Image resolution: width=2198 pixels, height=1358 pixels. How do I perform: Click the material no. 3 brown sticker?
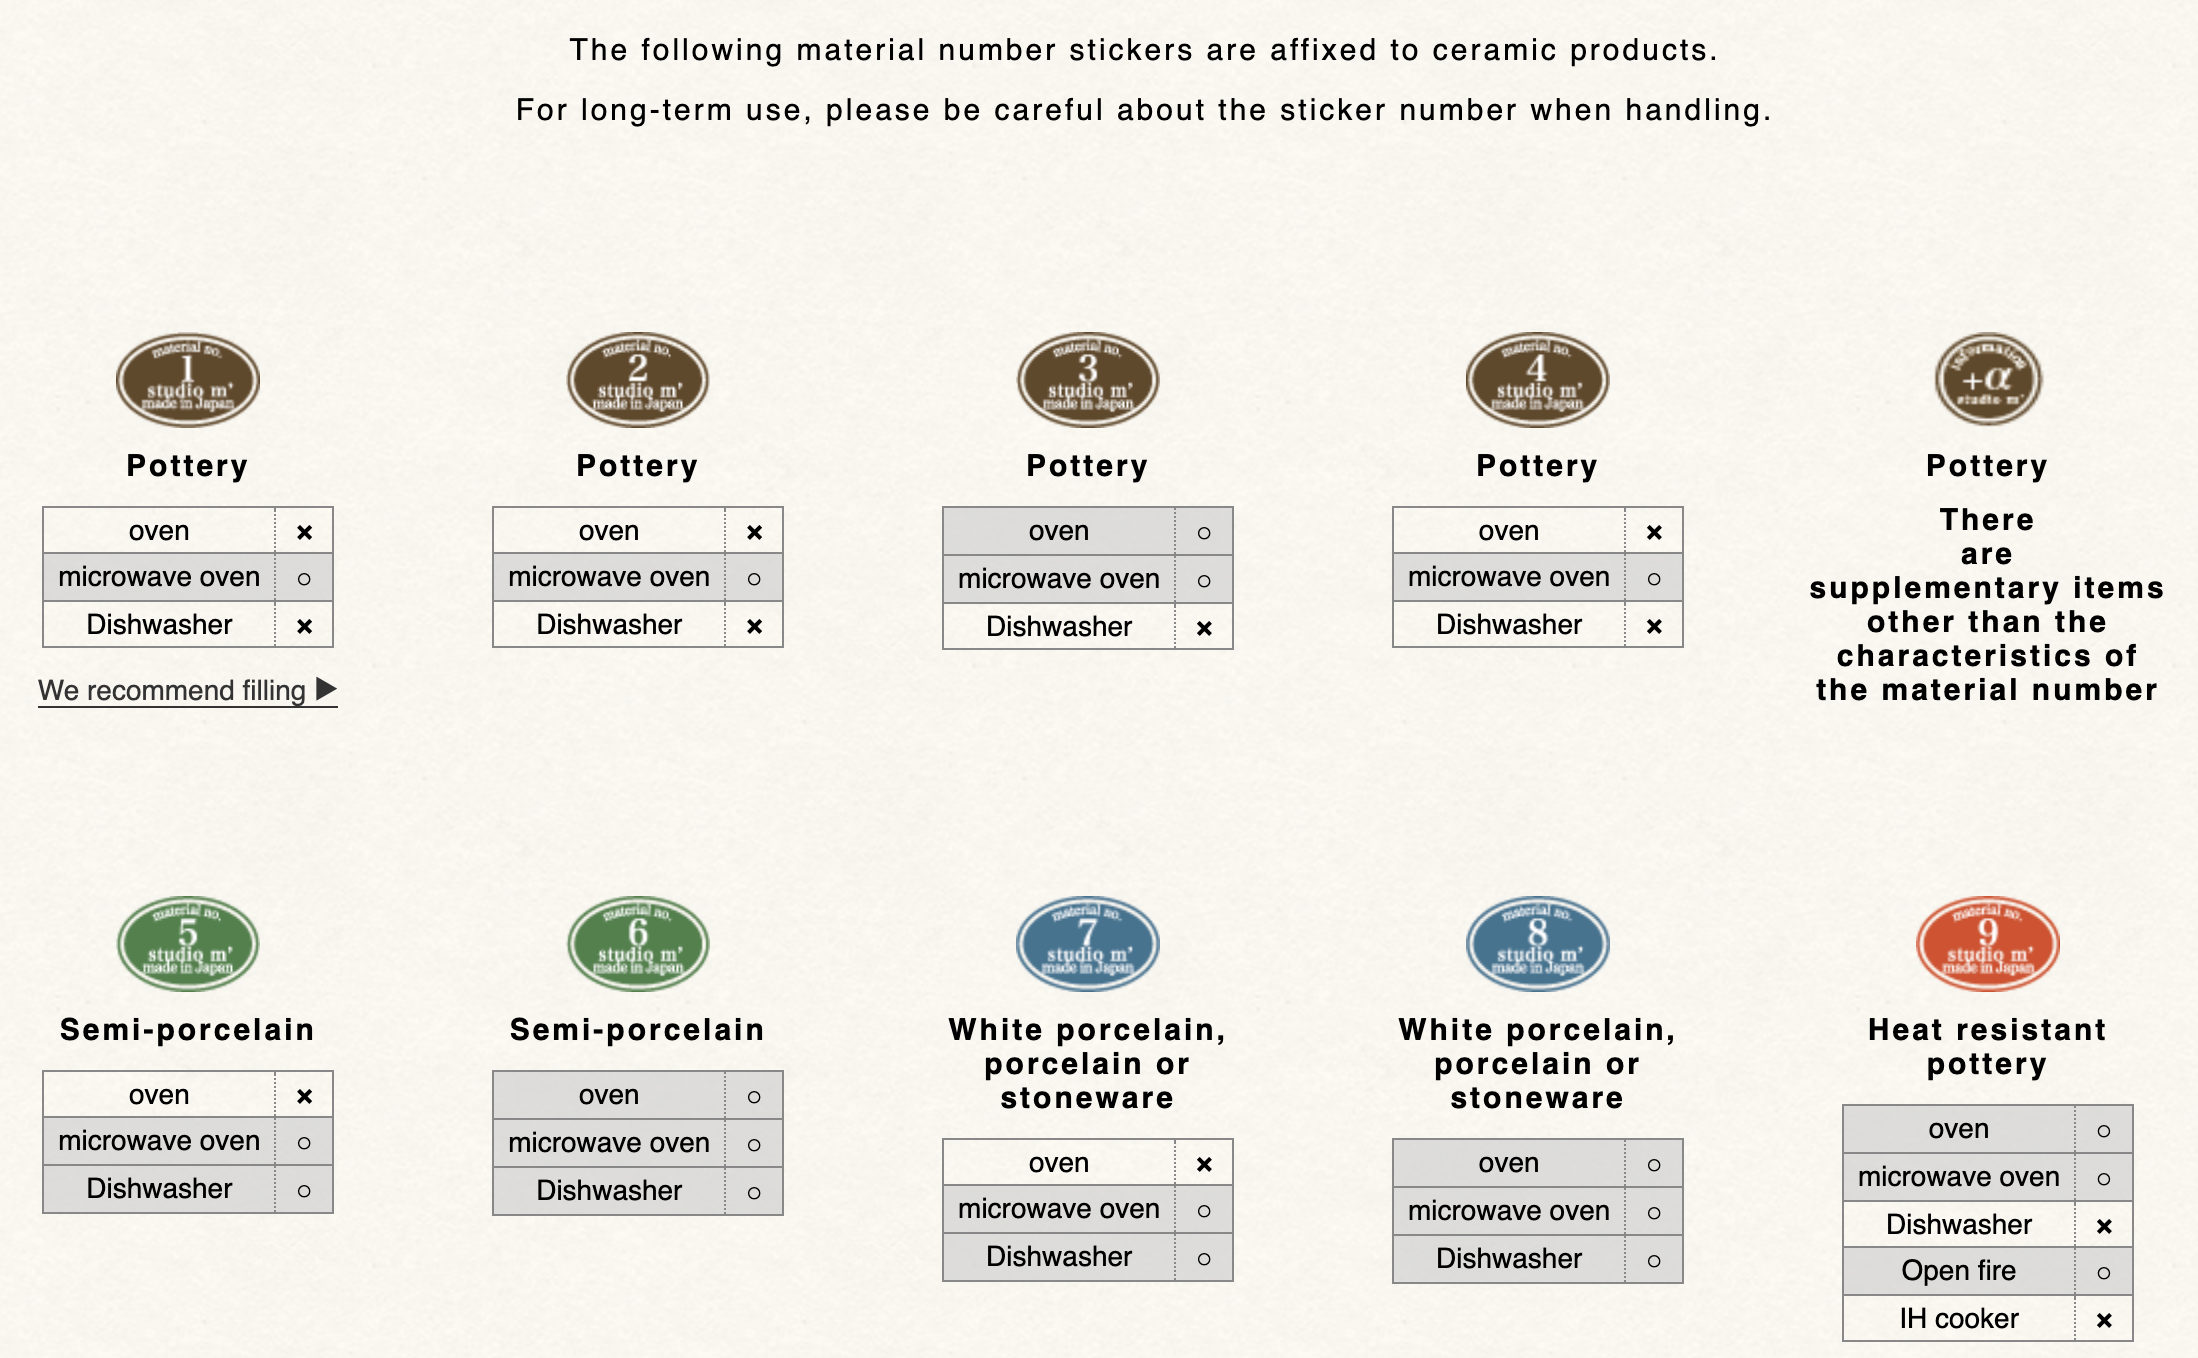pyautogui.click(x=1088, y=380)
